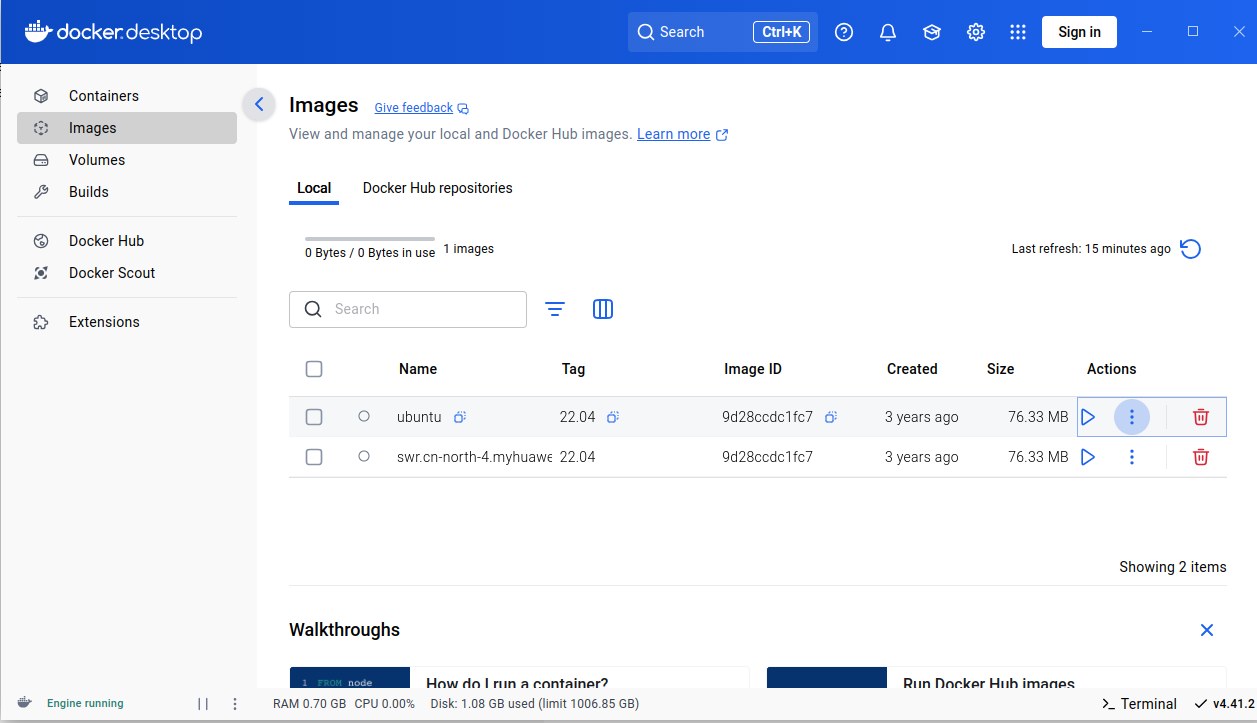Select Images in sidebar

coord(127,128)
